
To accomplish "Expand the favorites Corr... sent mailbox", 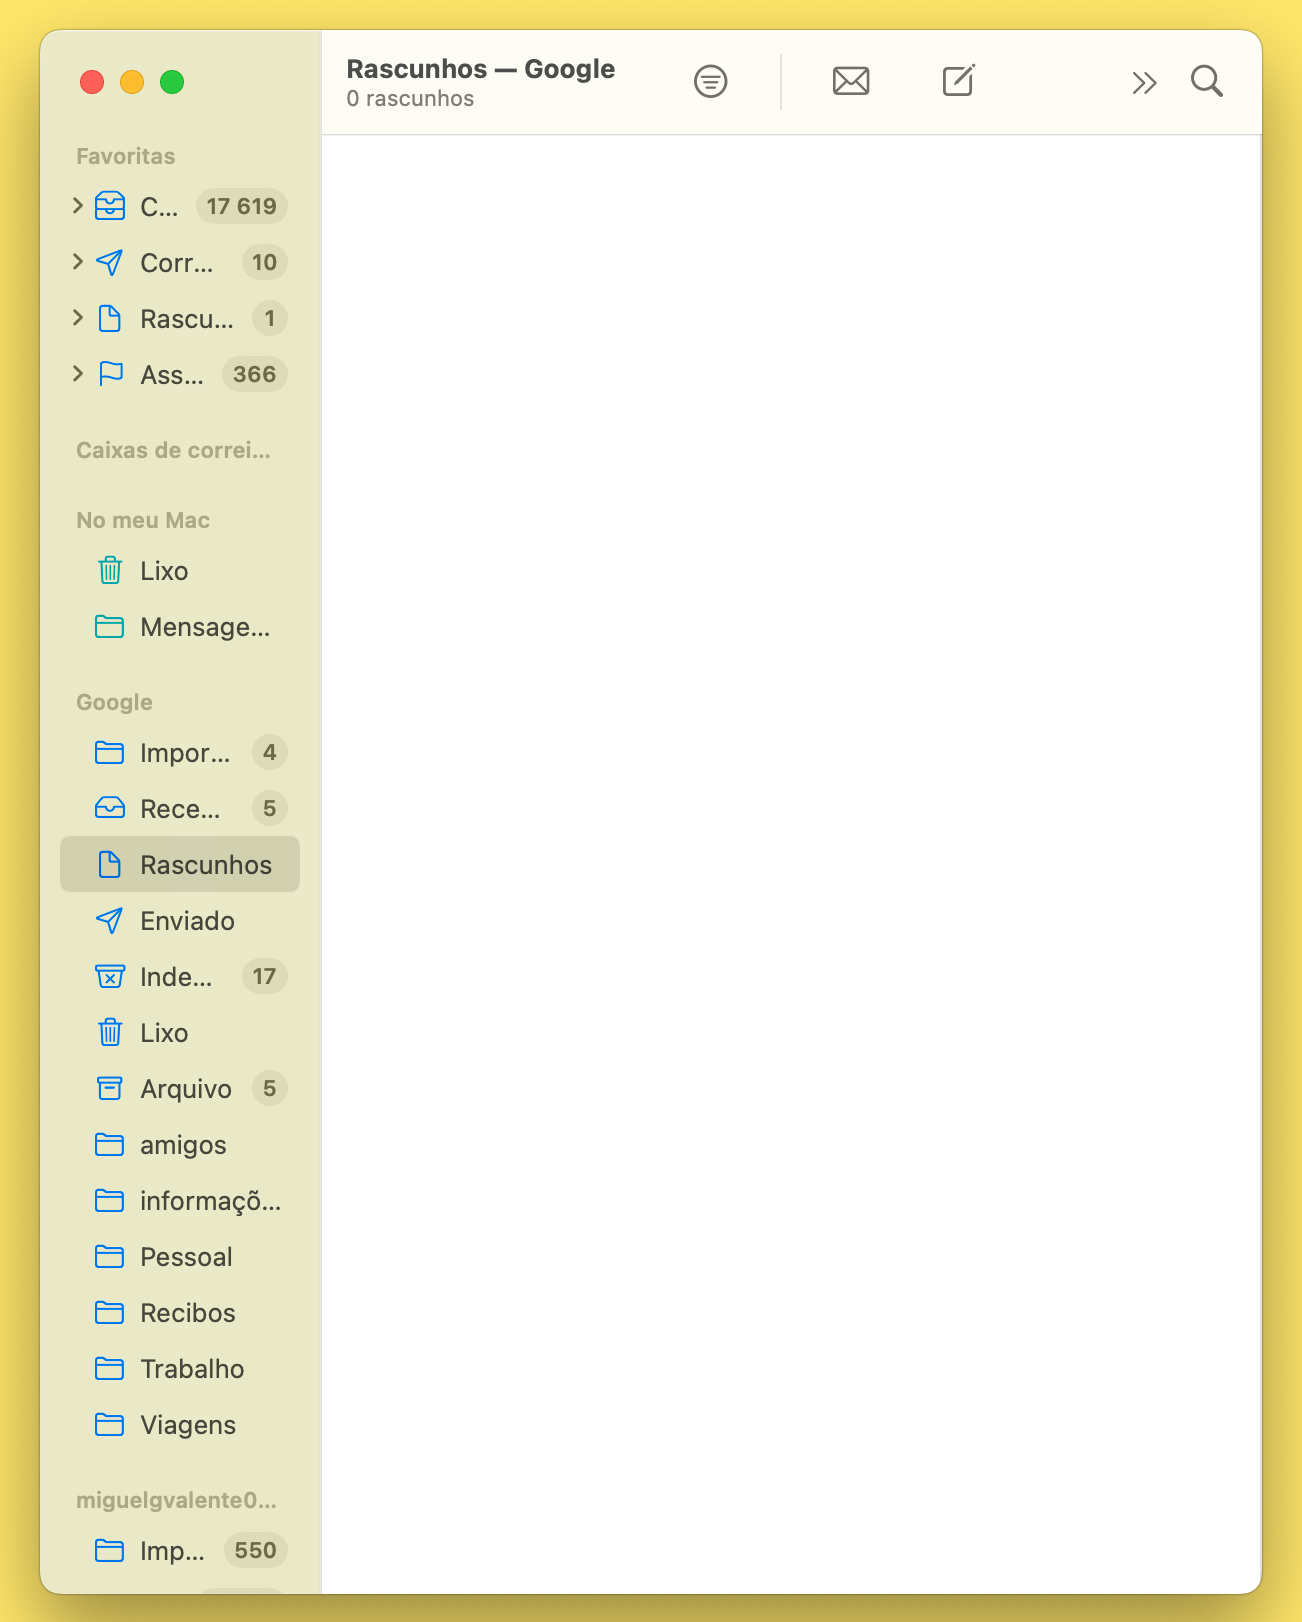I will point(78,262).
